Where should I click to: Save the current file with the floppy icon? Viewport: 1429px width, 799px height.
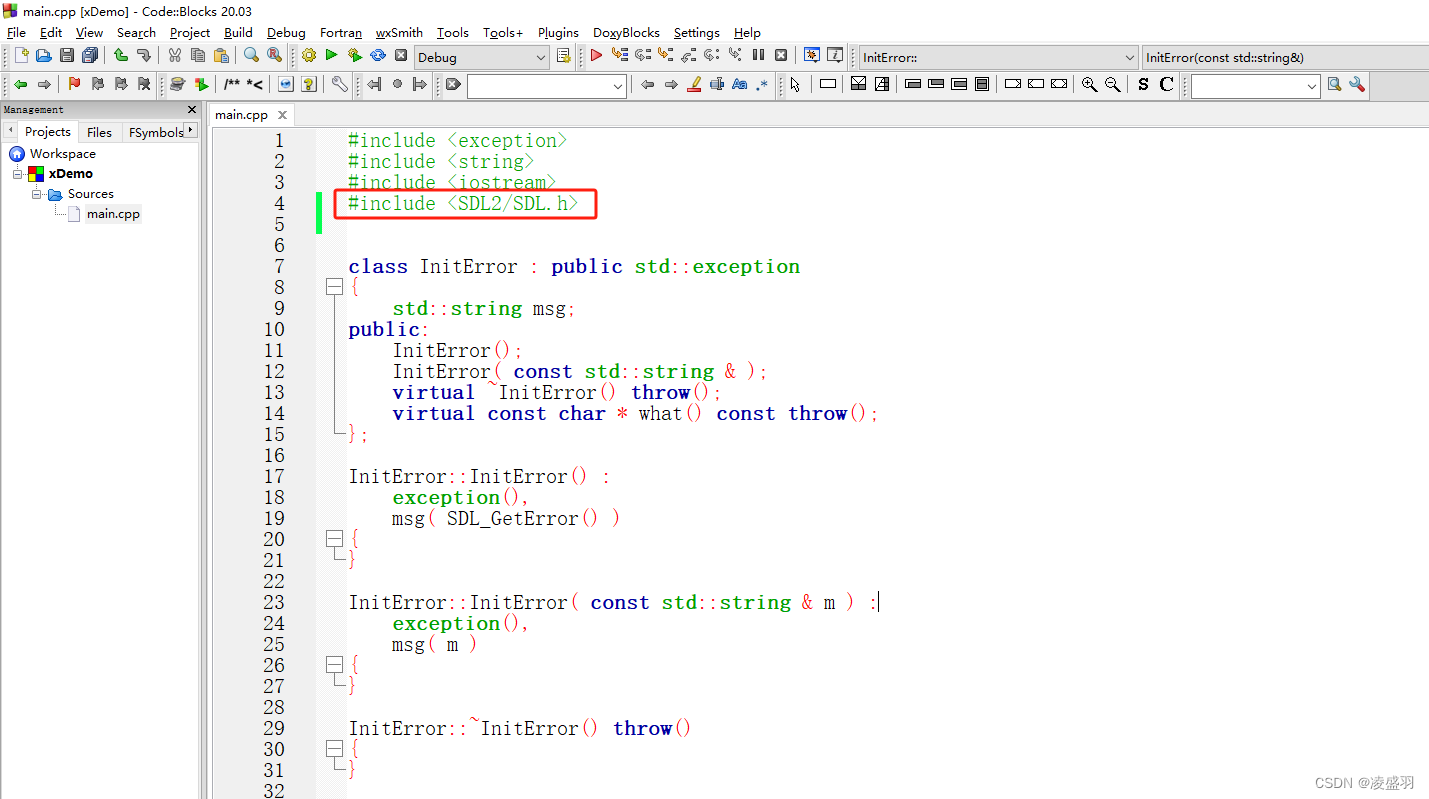point(67,56)
